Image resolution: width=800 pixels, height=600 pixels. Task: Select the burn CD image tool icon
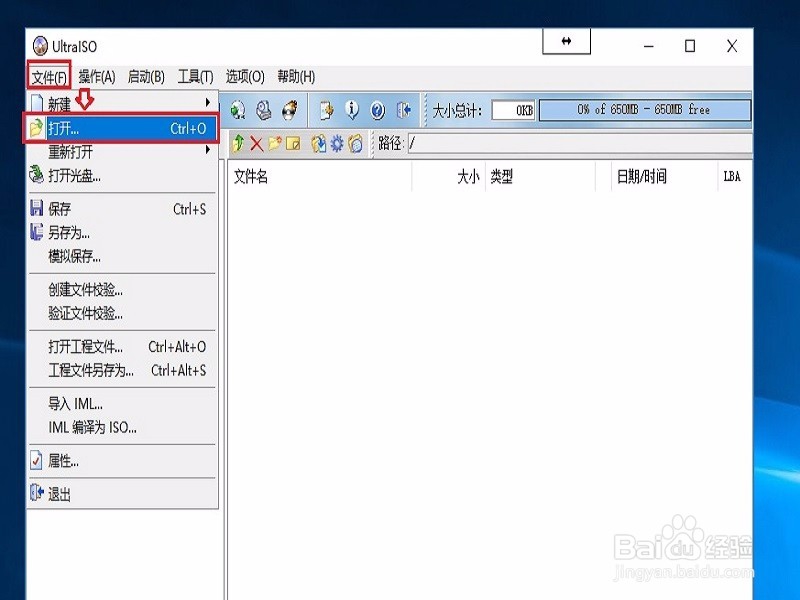(x=290, y=110)
